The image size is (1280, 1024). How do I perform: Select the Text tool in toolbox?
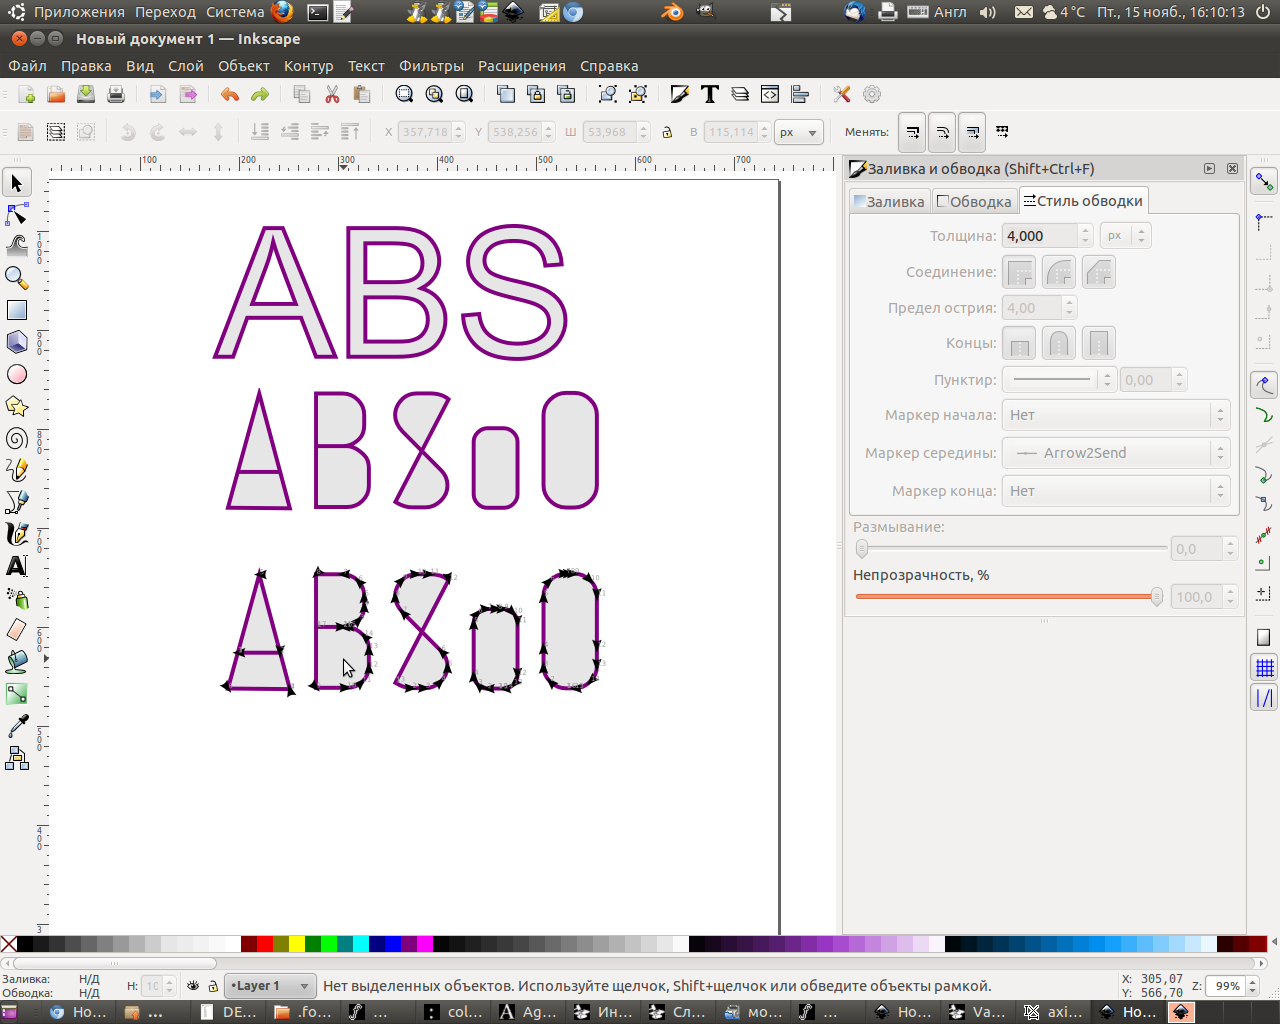tap(17, 566)
